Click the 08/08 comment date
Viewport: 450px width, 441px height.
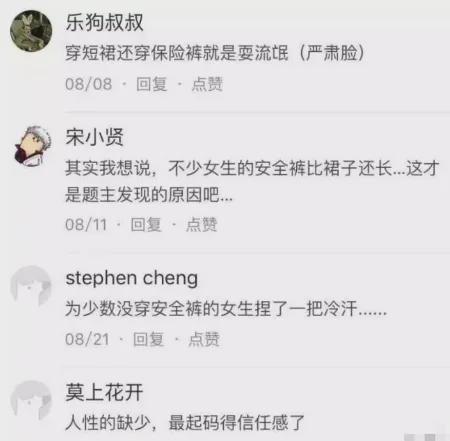click(x=89, y=84)
